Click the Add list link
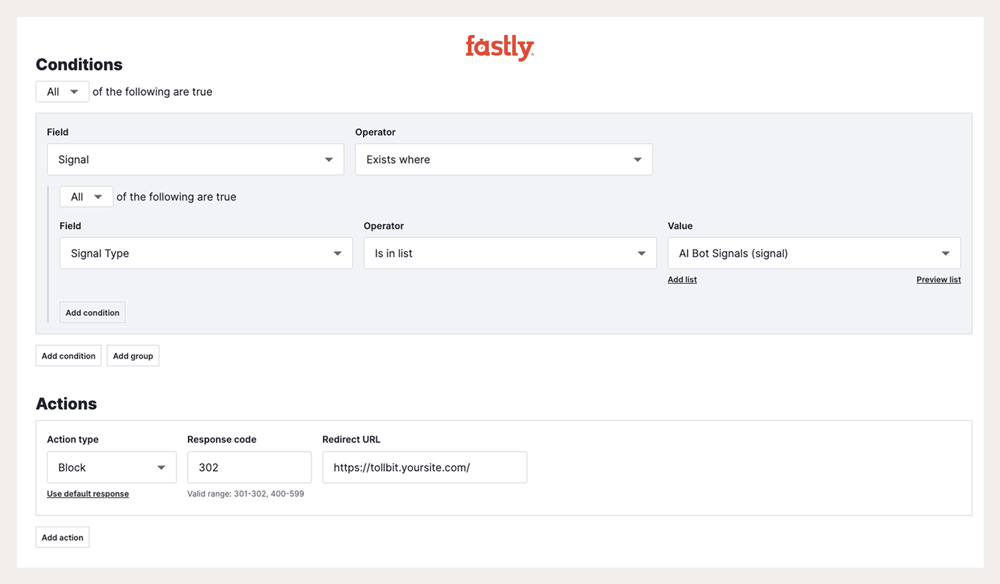This screenshot has width=1000, height=584. 682,280
